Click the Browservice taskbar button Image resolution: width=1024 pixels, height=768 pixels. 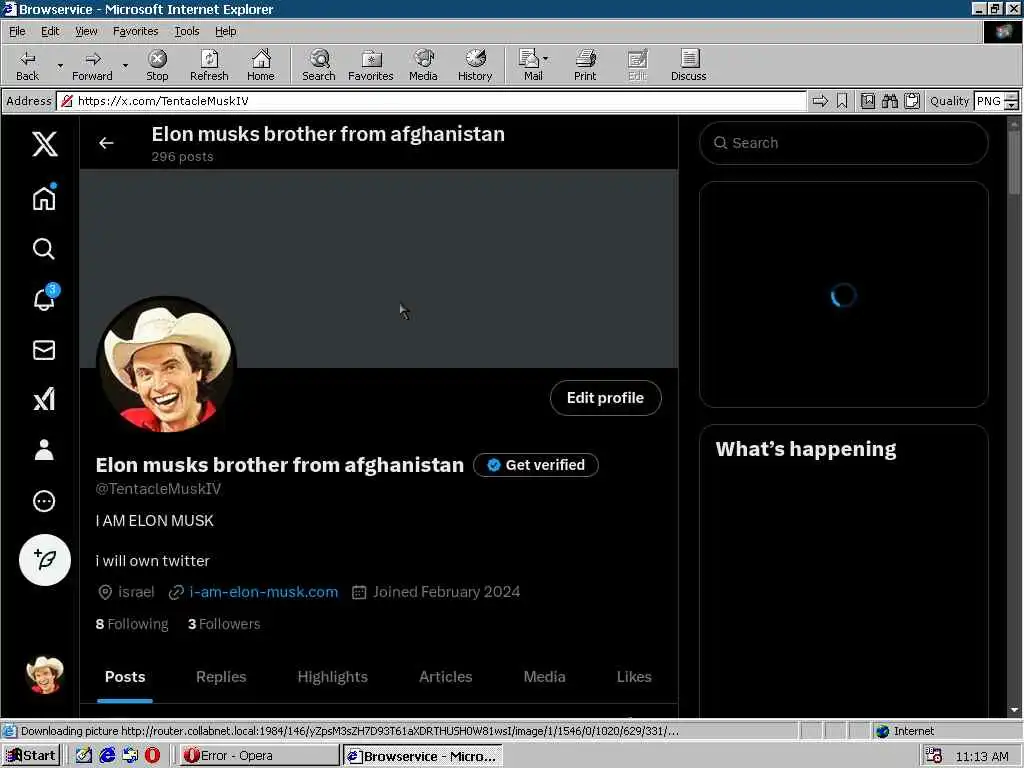[423, 756]
